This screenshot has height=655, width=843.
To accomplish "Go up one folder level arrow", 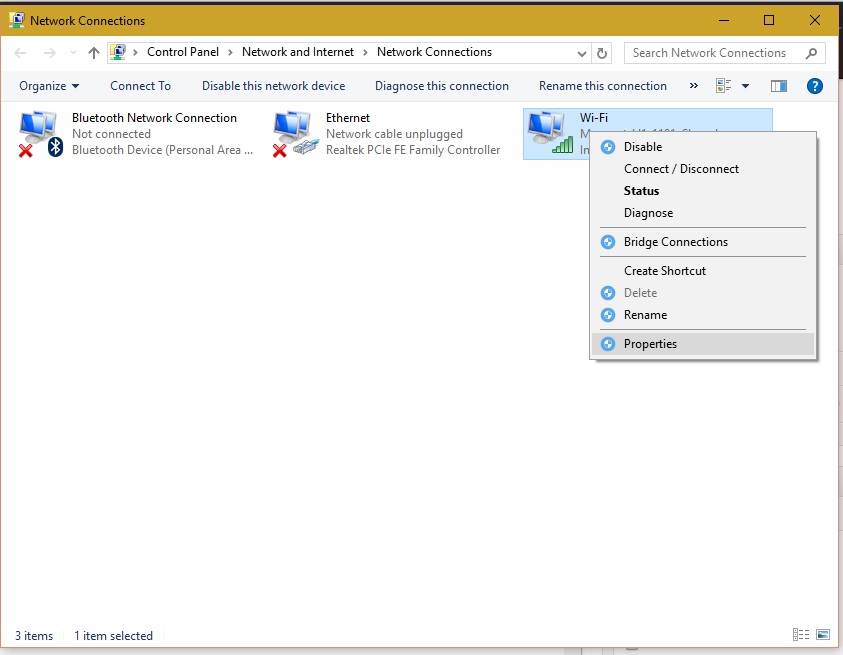I will (94, 53).
